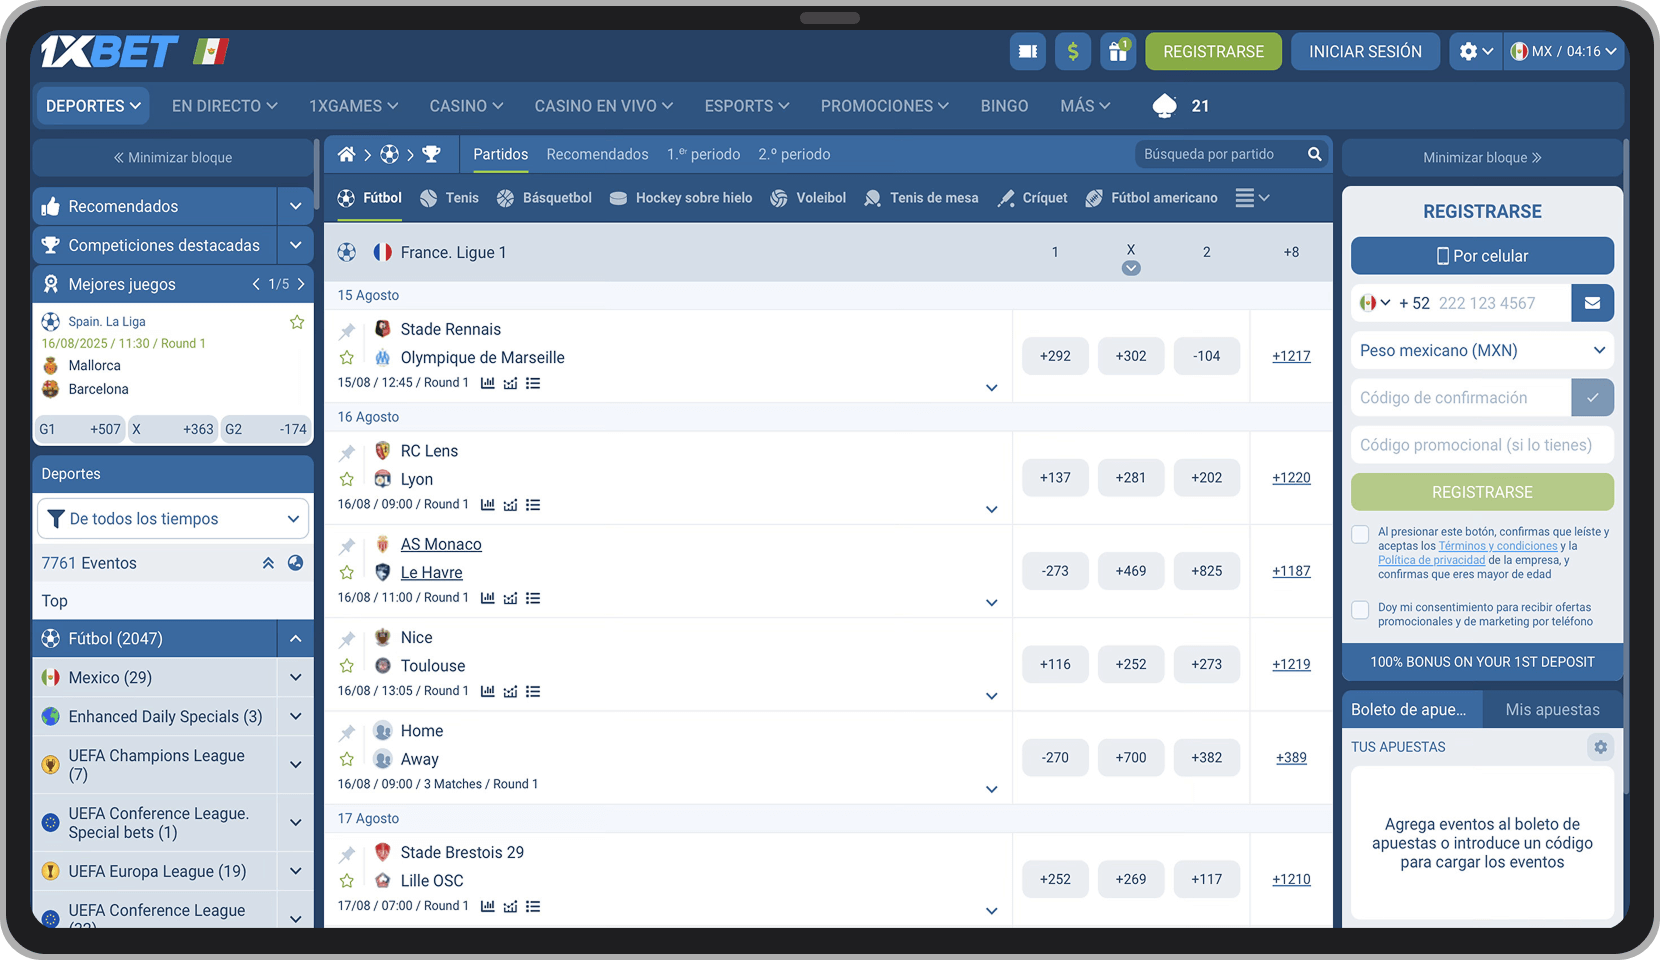Open Peso mexicano (MXN) currency dropdown
The image size is (1660, 960).
(1482, 350)
